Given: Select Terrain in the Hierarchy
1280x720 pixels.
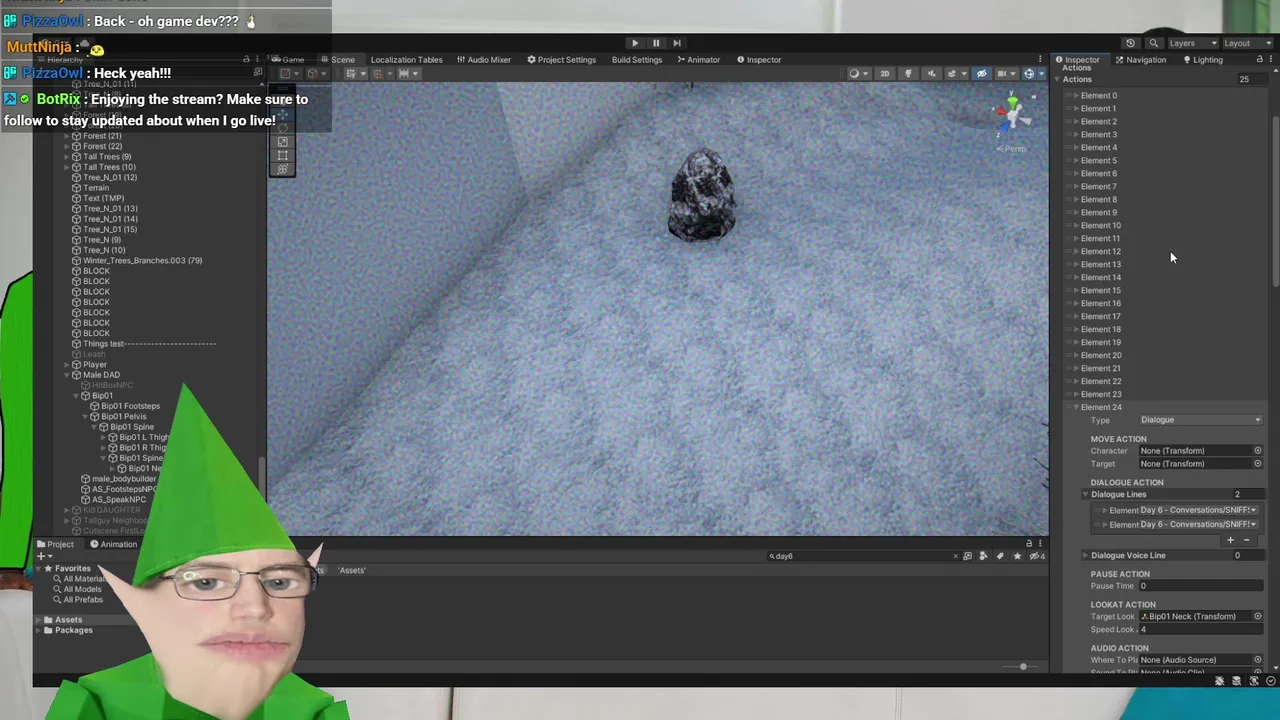Looking at the screenshot, I should click(96, 188).
